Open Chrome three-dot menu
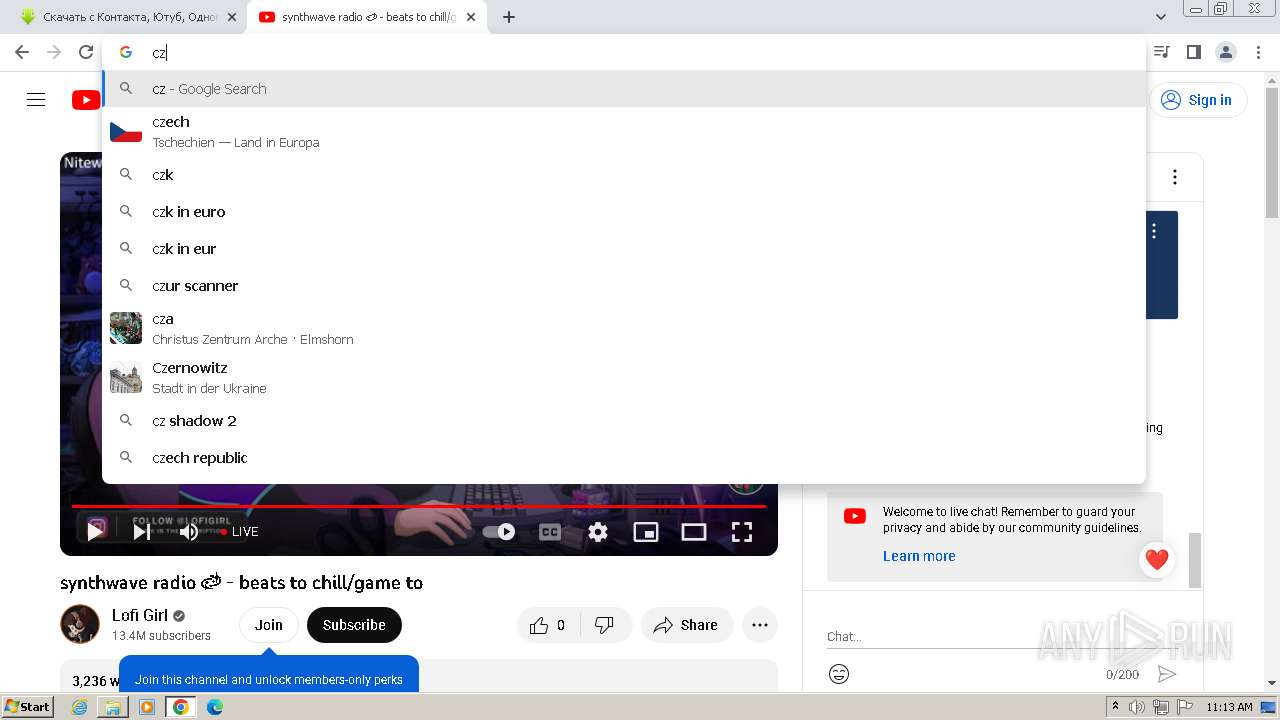This screenshot has height=720, width=1280. (x=1258, y=52)
